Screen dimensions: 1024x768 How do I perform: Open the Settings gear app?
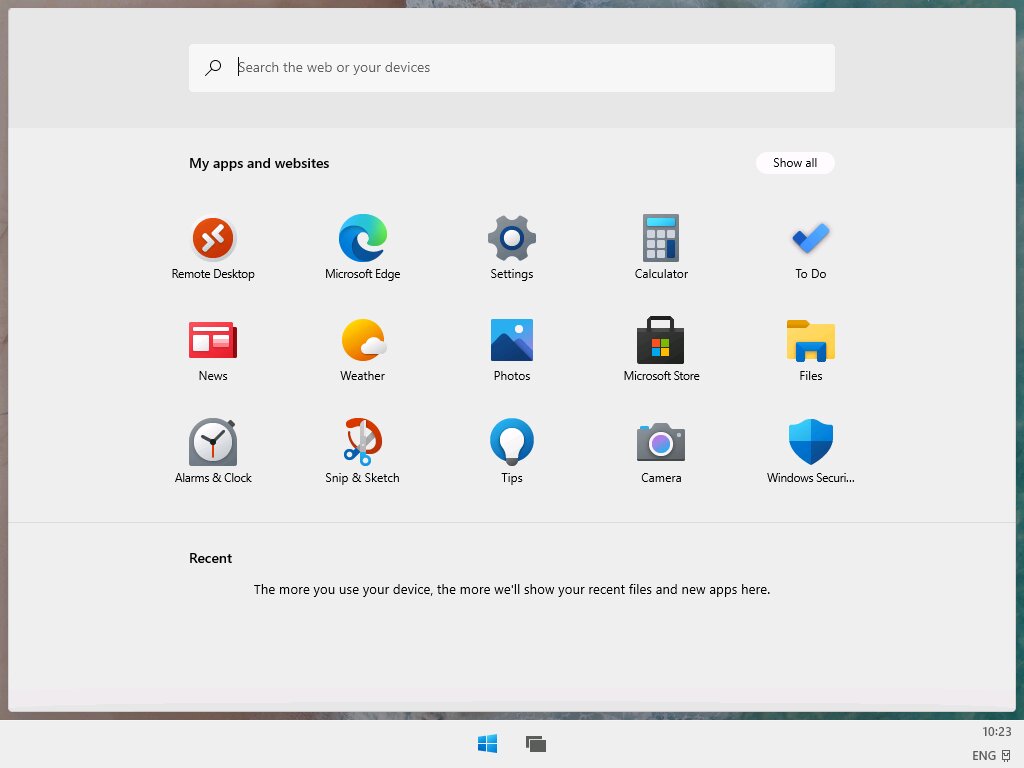511,248
